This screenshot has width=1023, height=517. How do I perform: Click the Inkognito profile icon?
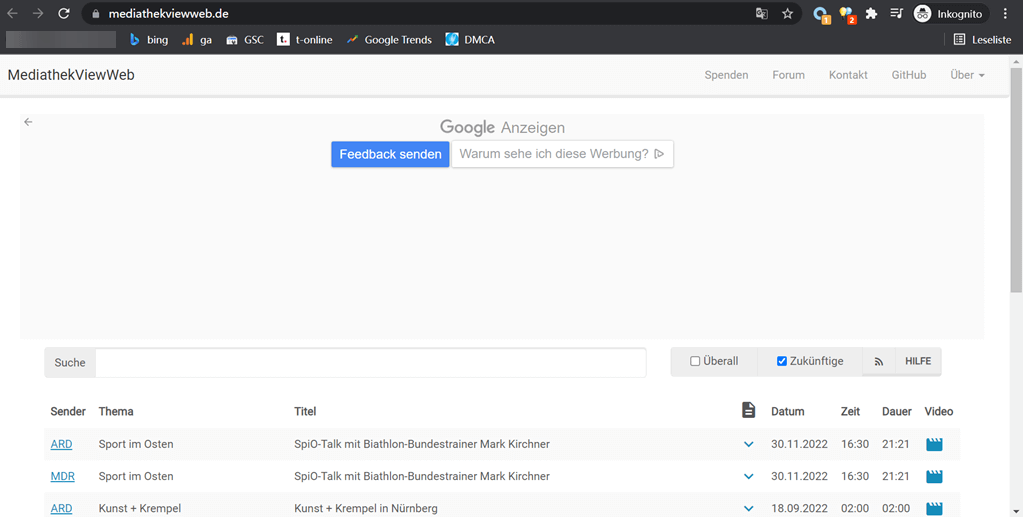click(x=949, y=14)
